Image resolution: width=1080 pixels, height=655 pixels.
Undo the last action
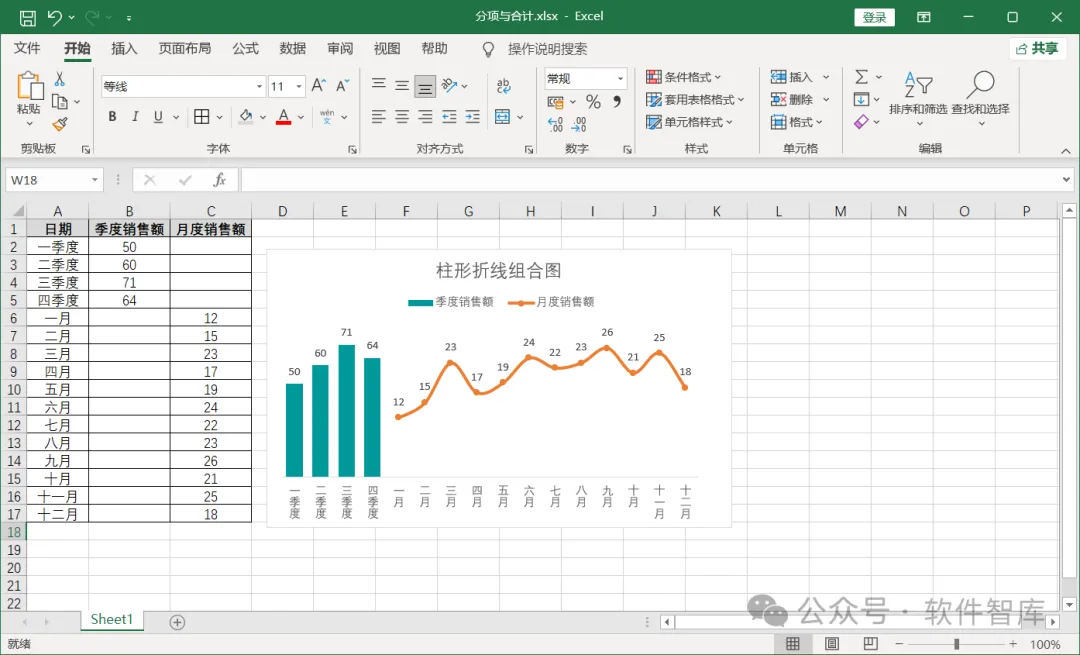click(x=55, y=17)
